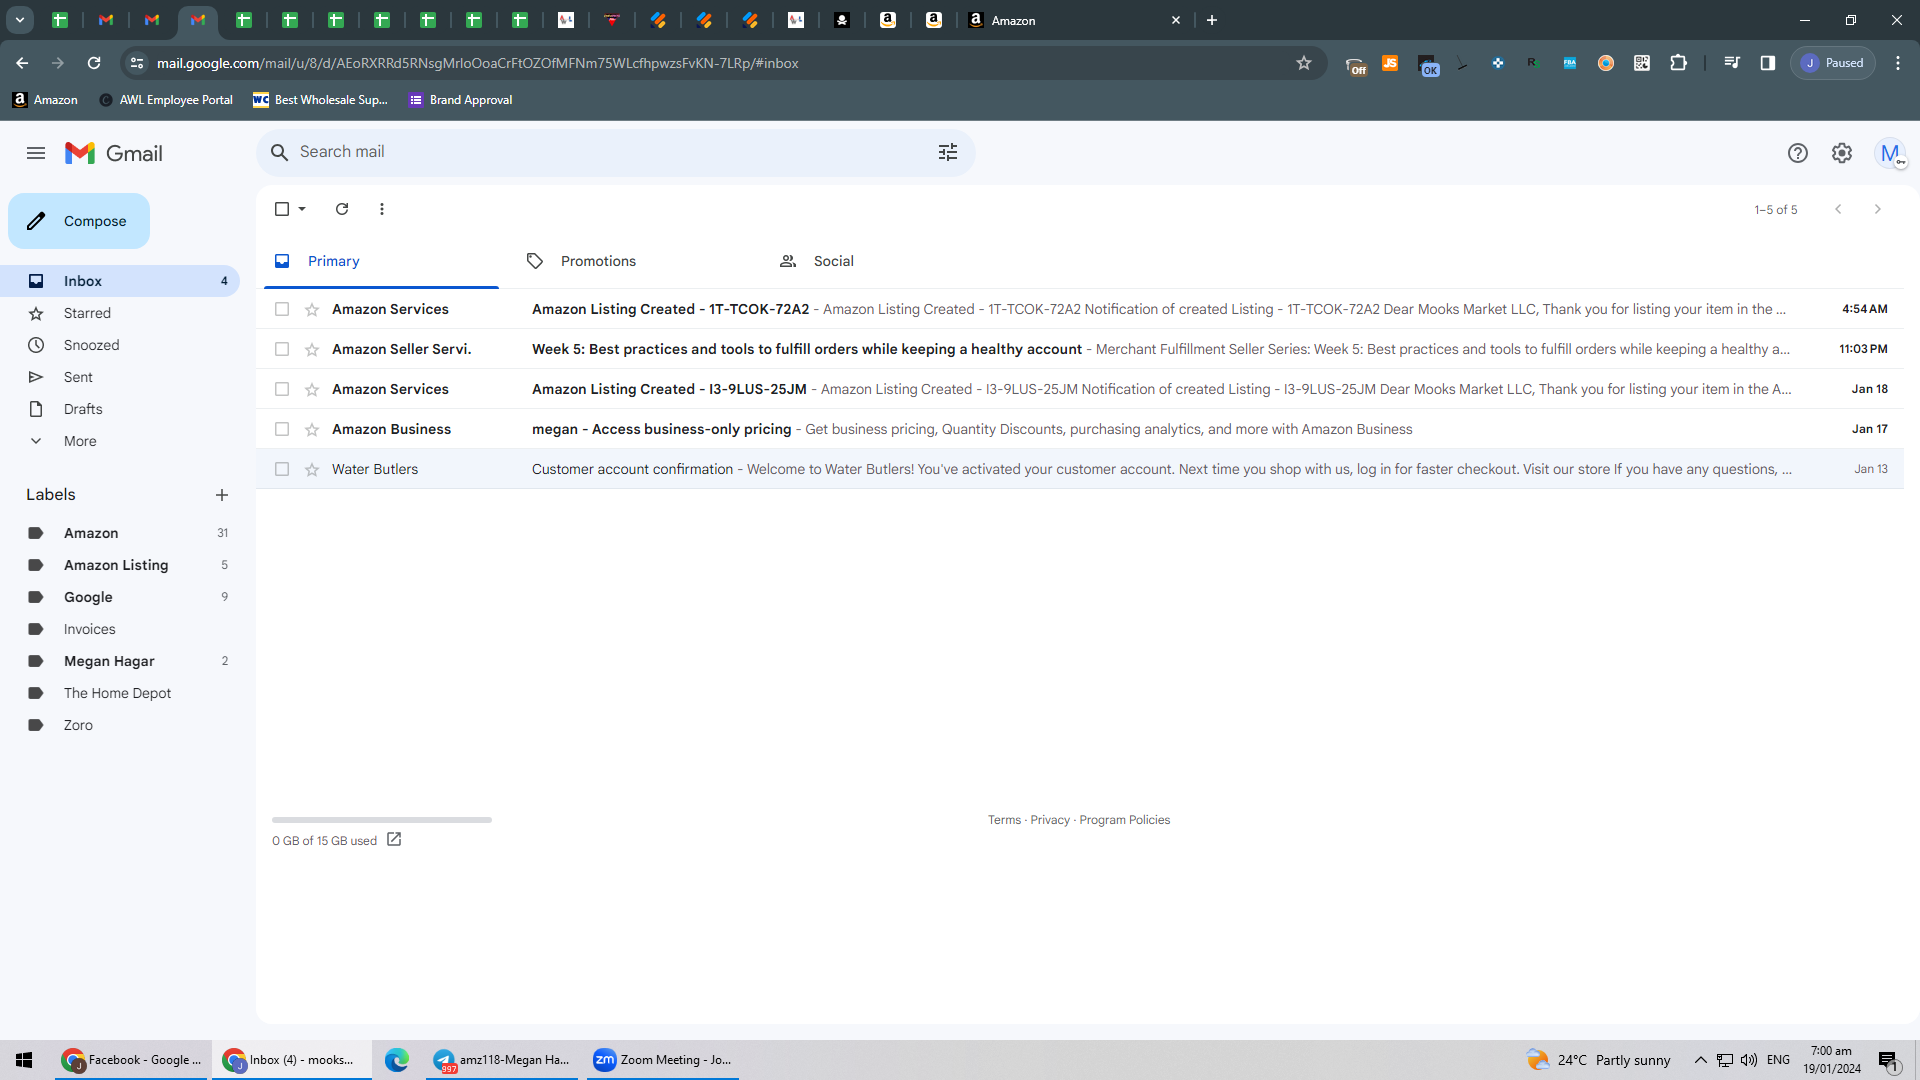The height and width of the screenshot is (1080, 1920).
Task: Open Gmail main menu hamburger icon
Action: pyautogui.click(x=36, y=153)
